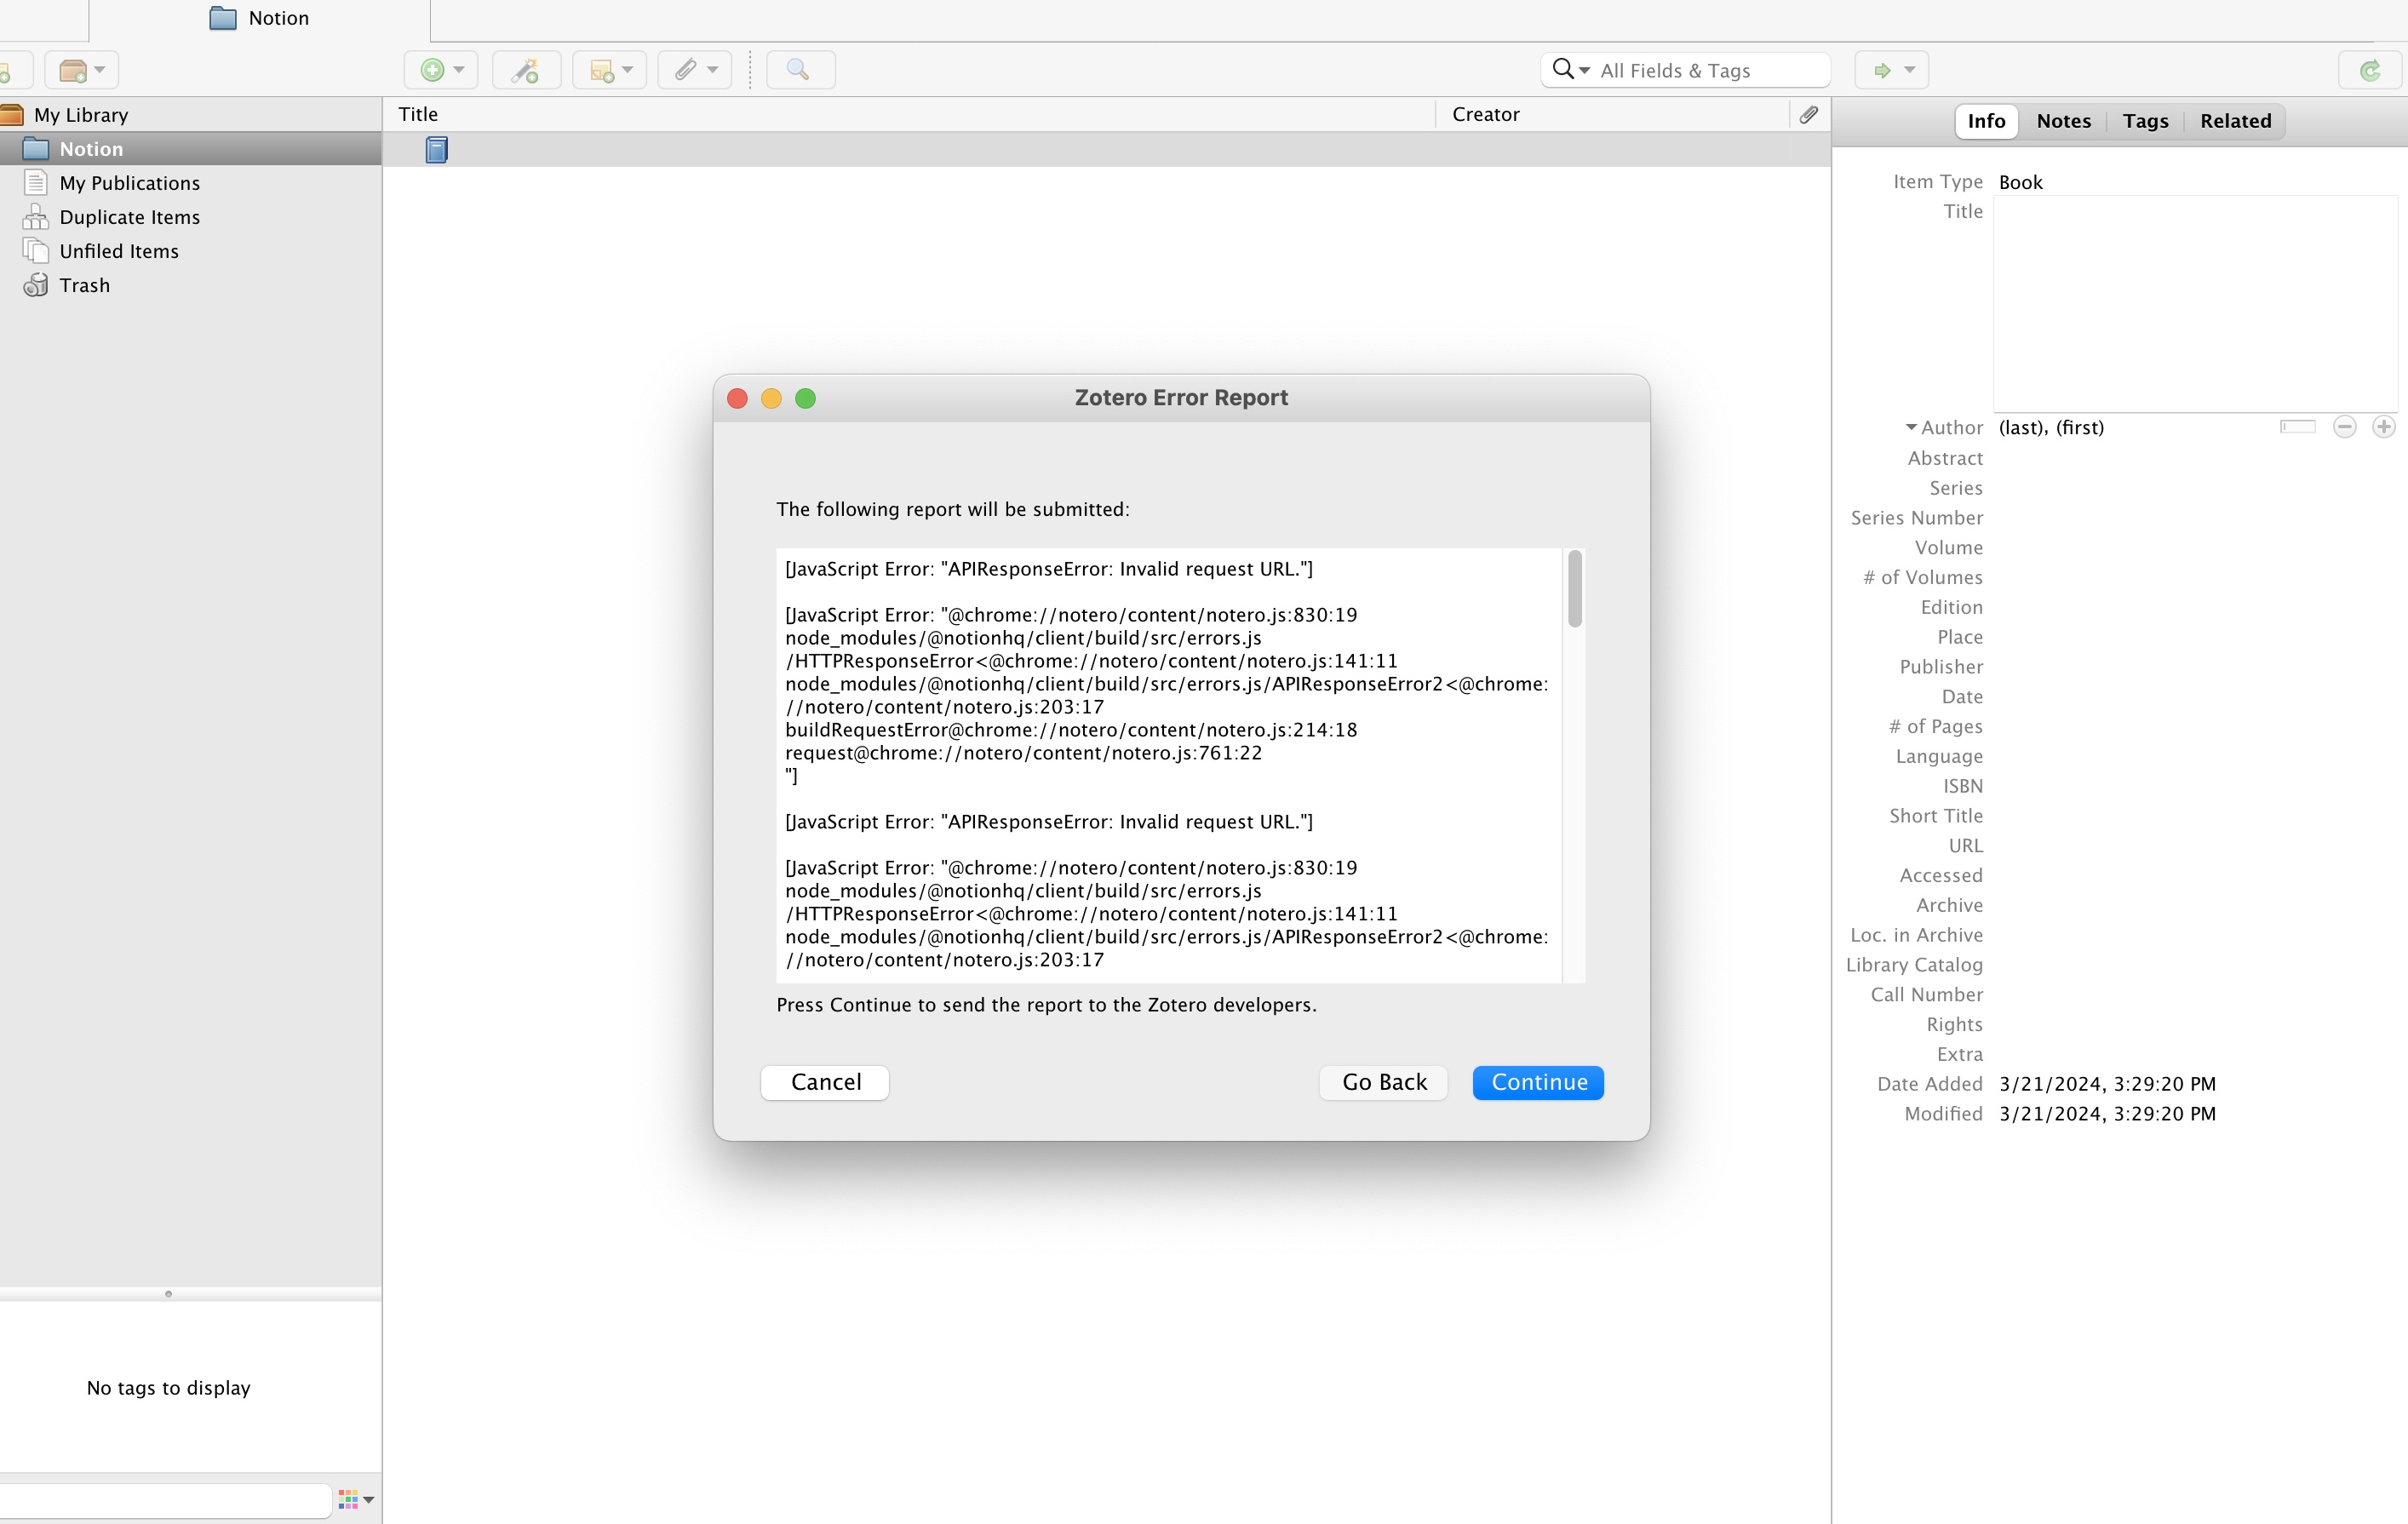Click the Advanced Search magnifier icon
Screen dimensions: 2408x1524
click(x=798, y=70)
